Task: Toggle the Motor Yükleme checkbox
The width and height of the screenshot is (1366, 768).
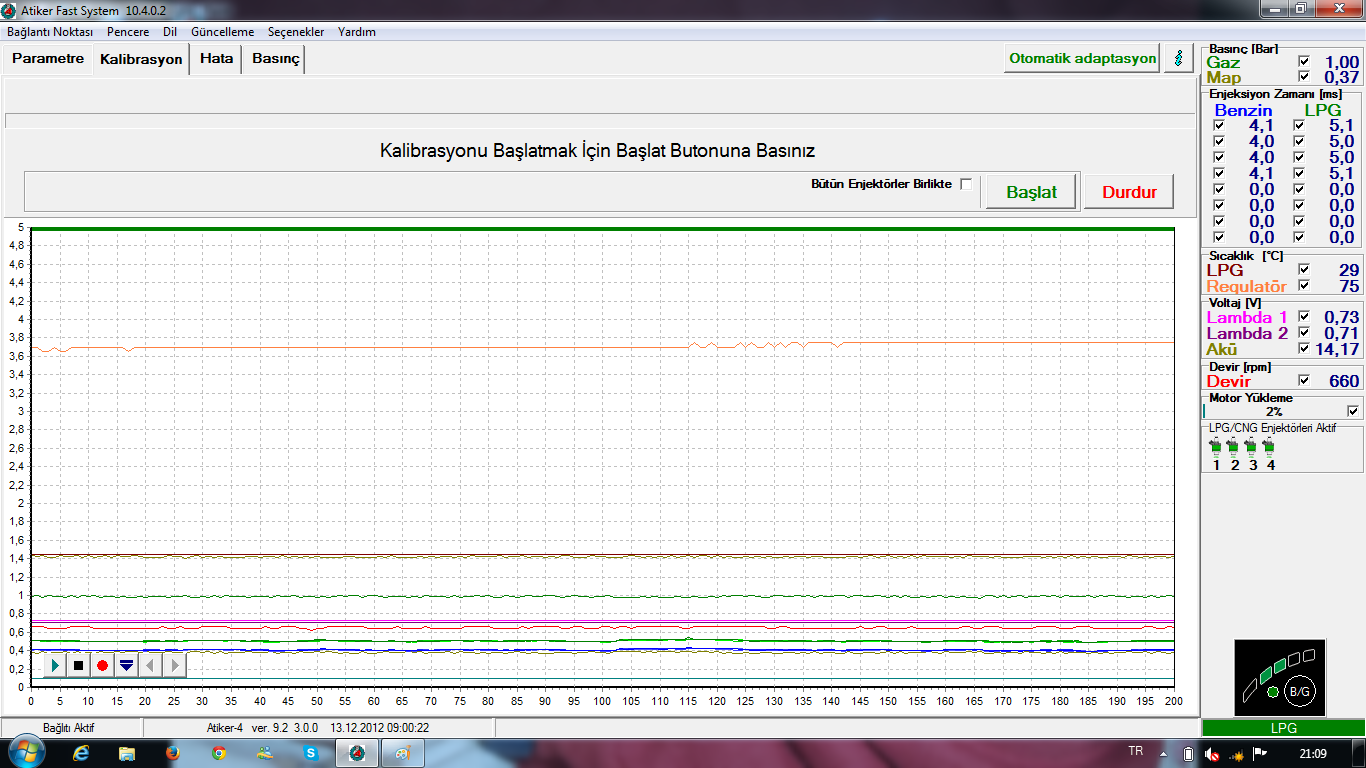Action: click(x=1353, y=411)
